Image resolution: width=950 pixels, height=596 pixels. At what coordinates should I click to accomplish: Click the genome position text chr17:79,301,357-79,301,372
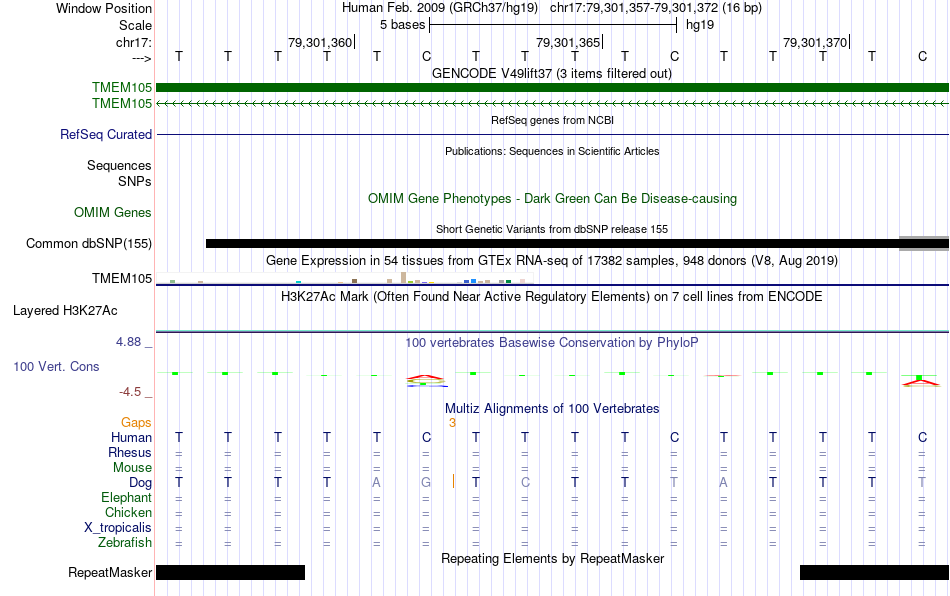(634, 8)
